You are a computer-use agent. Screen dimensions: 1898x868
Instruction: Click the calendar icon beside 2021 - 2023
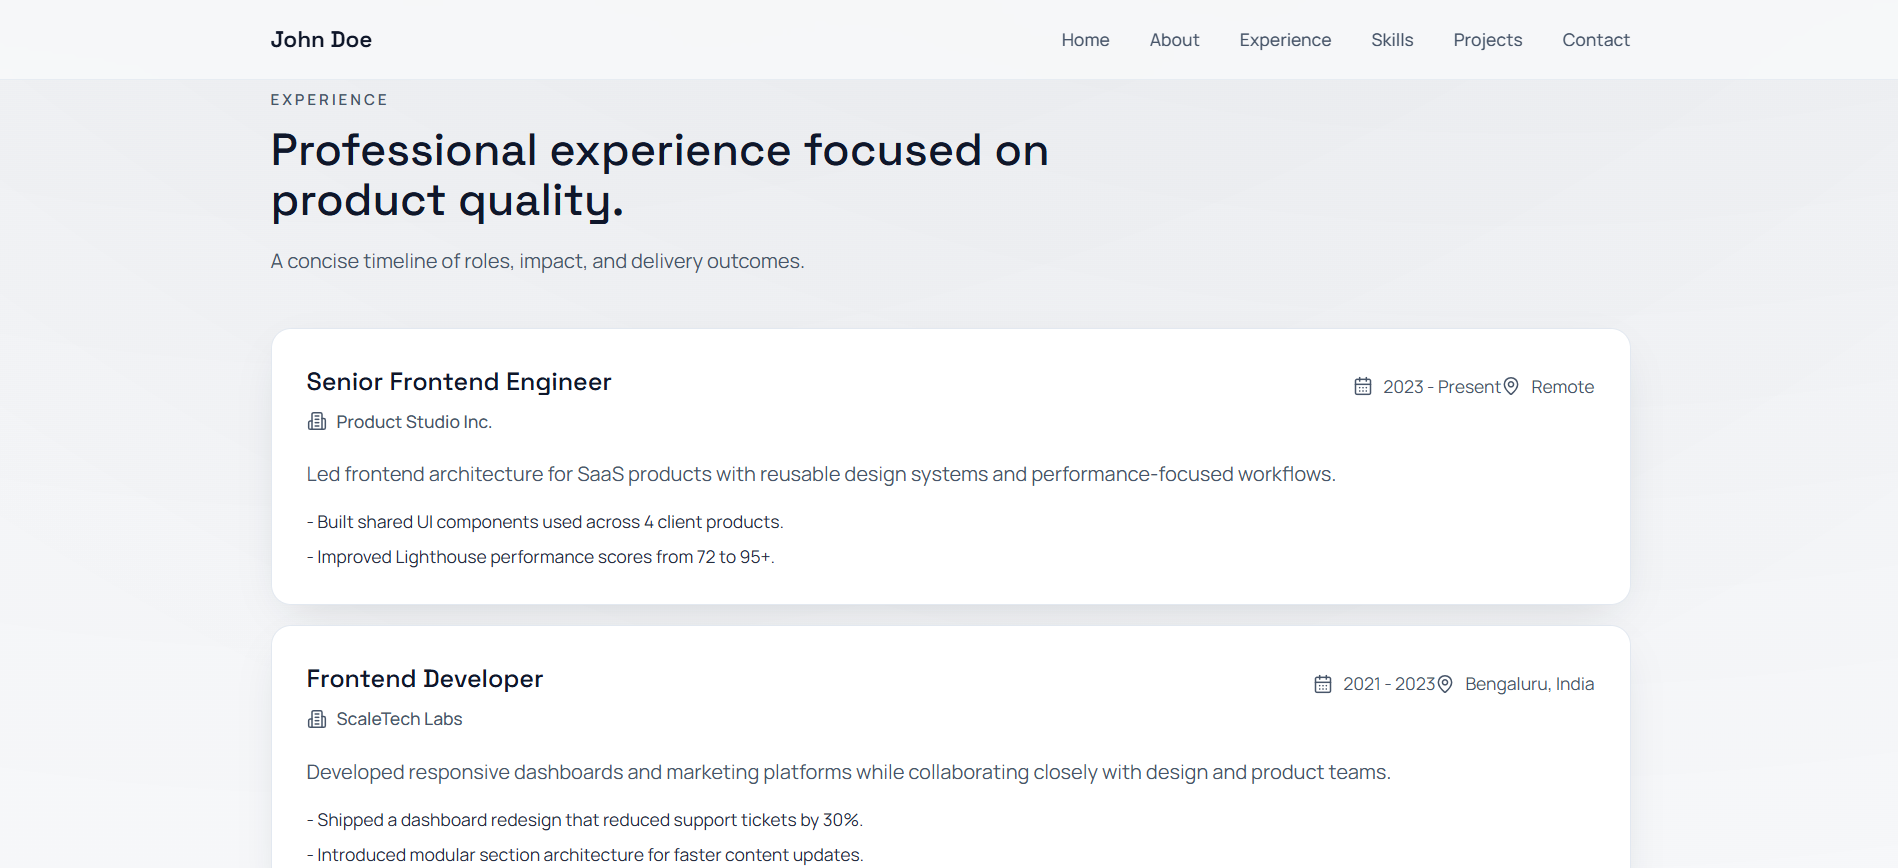coord(1323,683)
